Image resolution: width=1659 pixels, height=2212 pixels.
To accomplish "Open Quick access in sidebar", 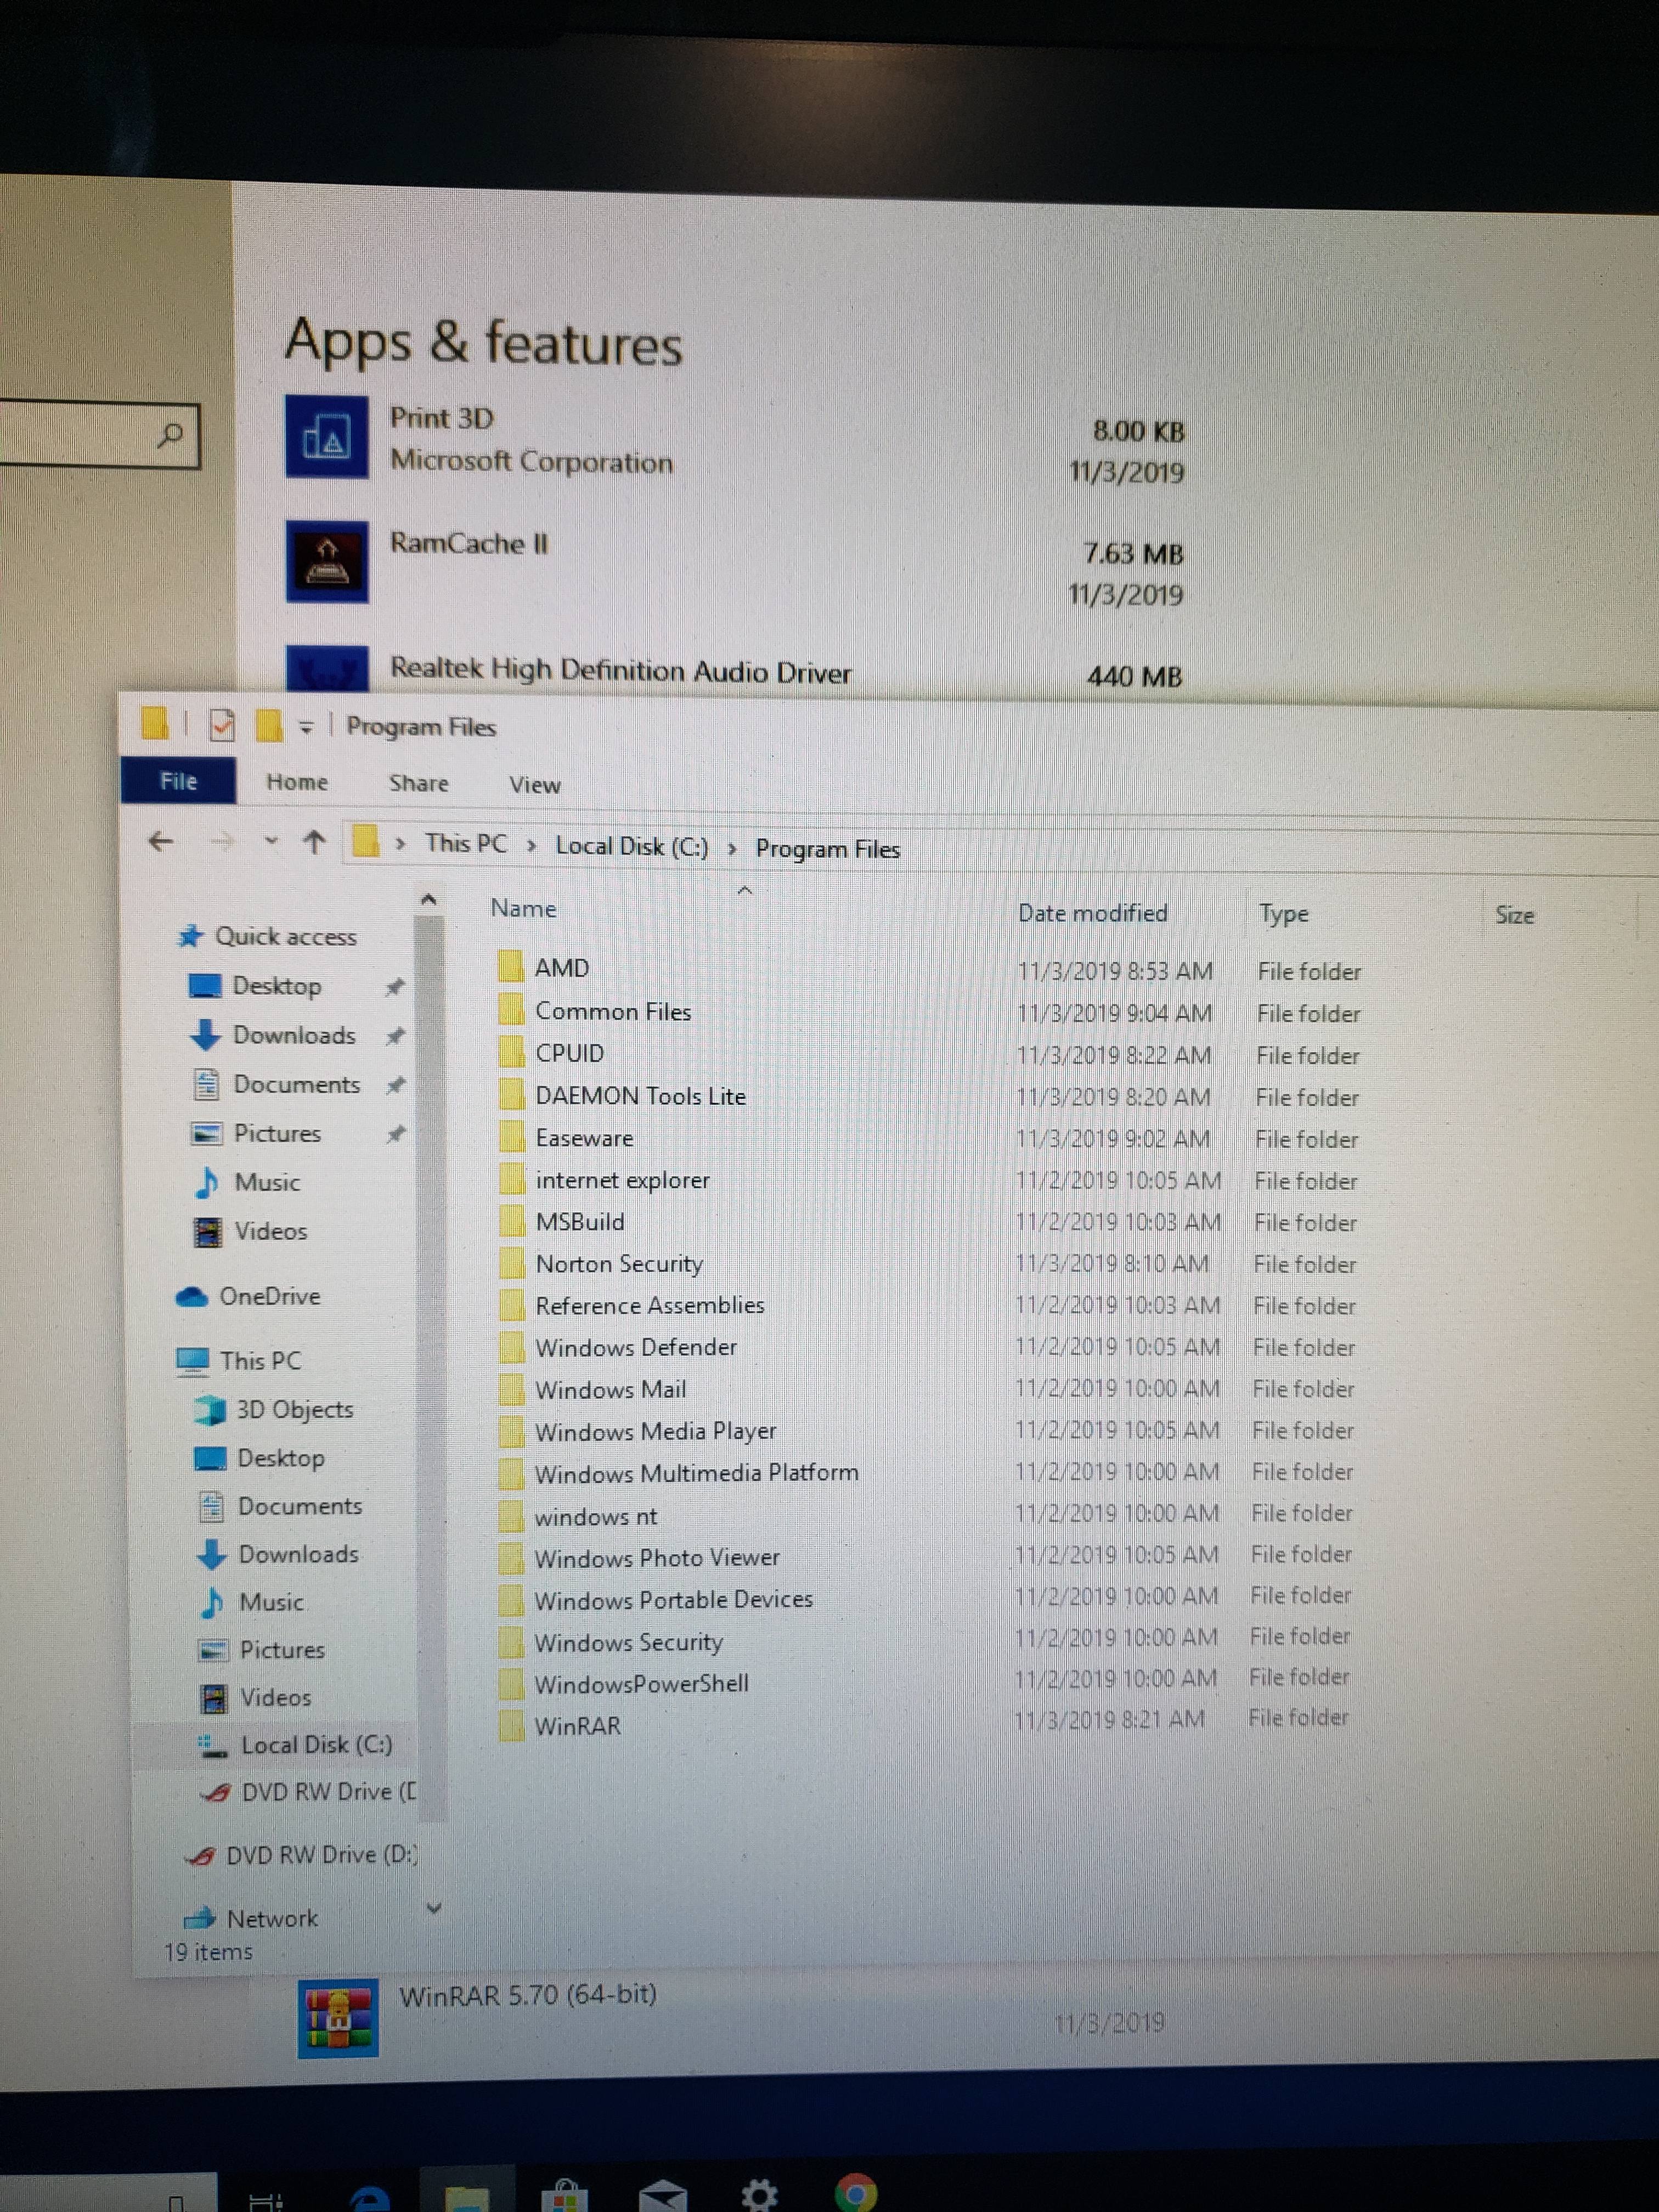I will (x=267, y=936).
